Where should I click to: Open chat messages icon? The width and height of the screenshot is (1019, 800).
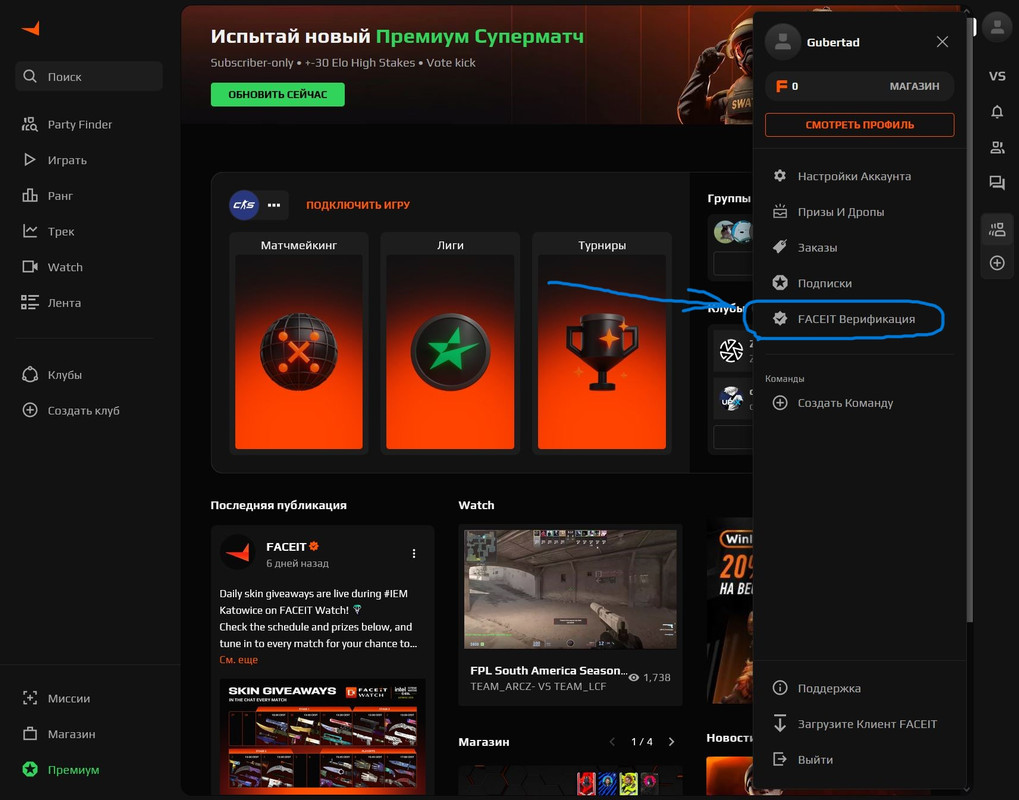(x=997, y=183)
